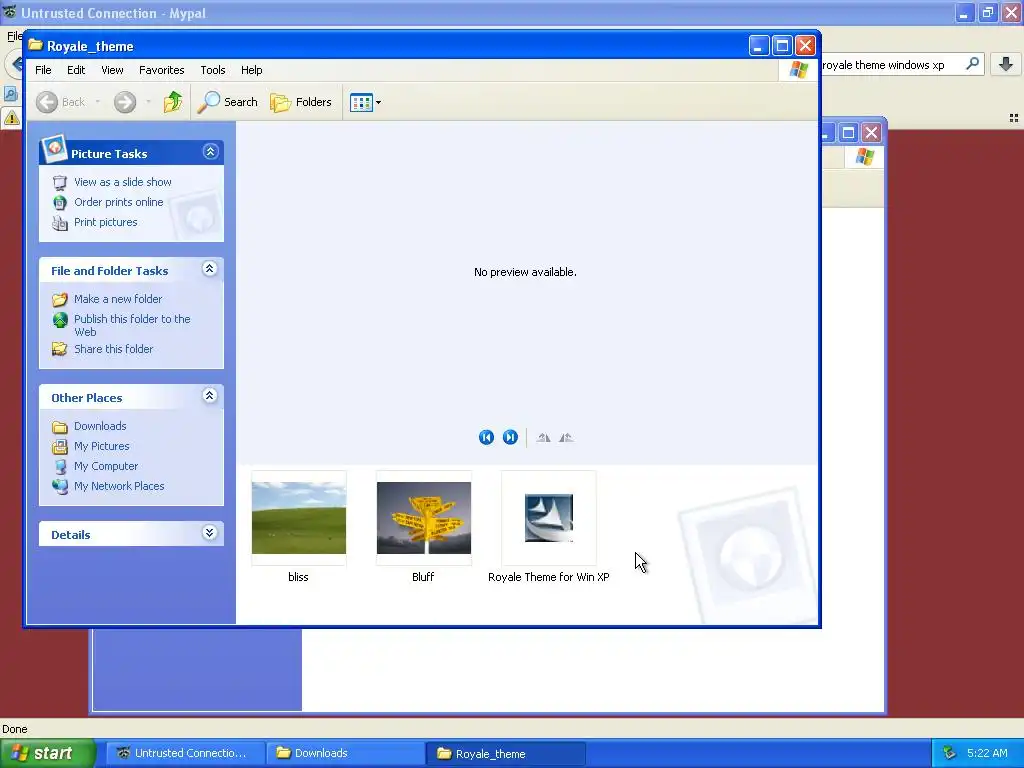Click the yellow warning icon in Mypal

pos(12,118)
